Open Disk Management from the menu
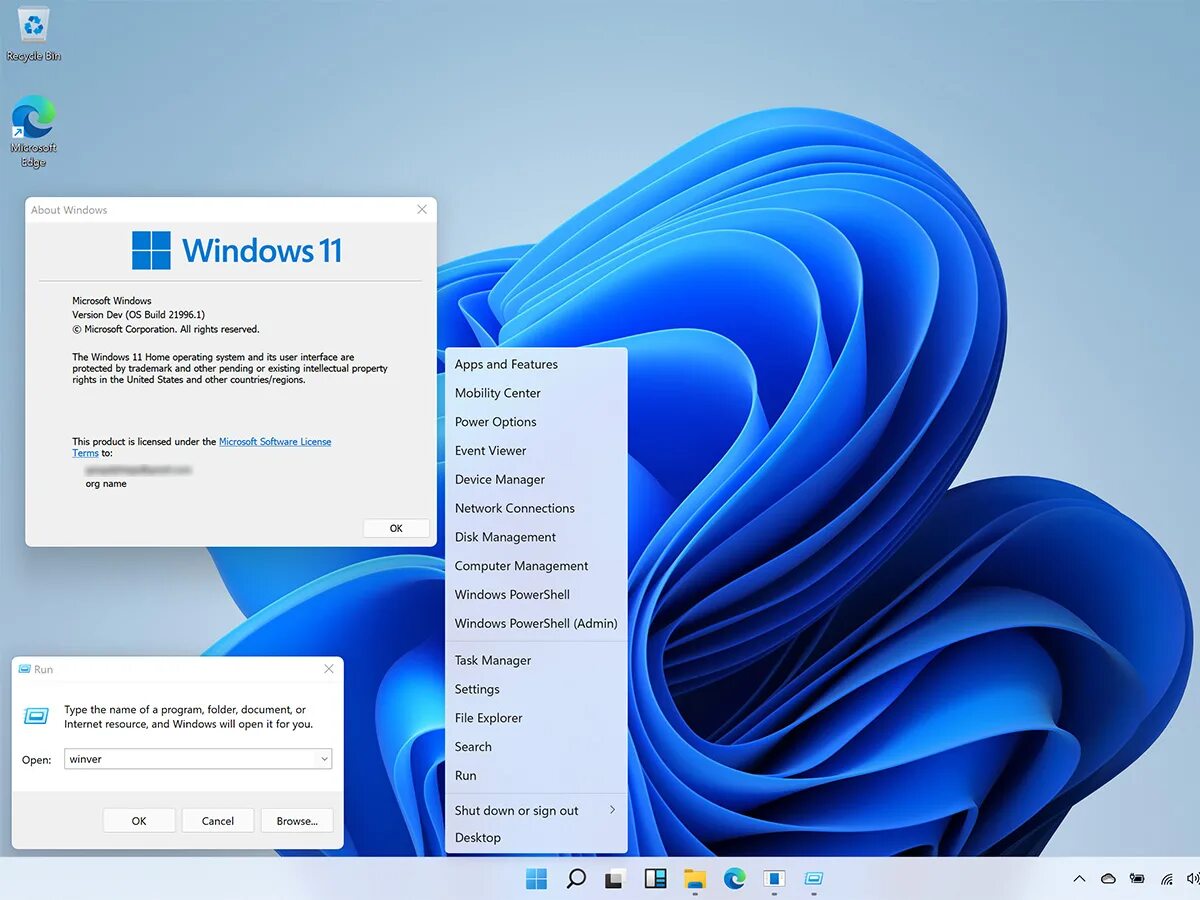 coord(505,537)
